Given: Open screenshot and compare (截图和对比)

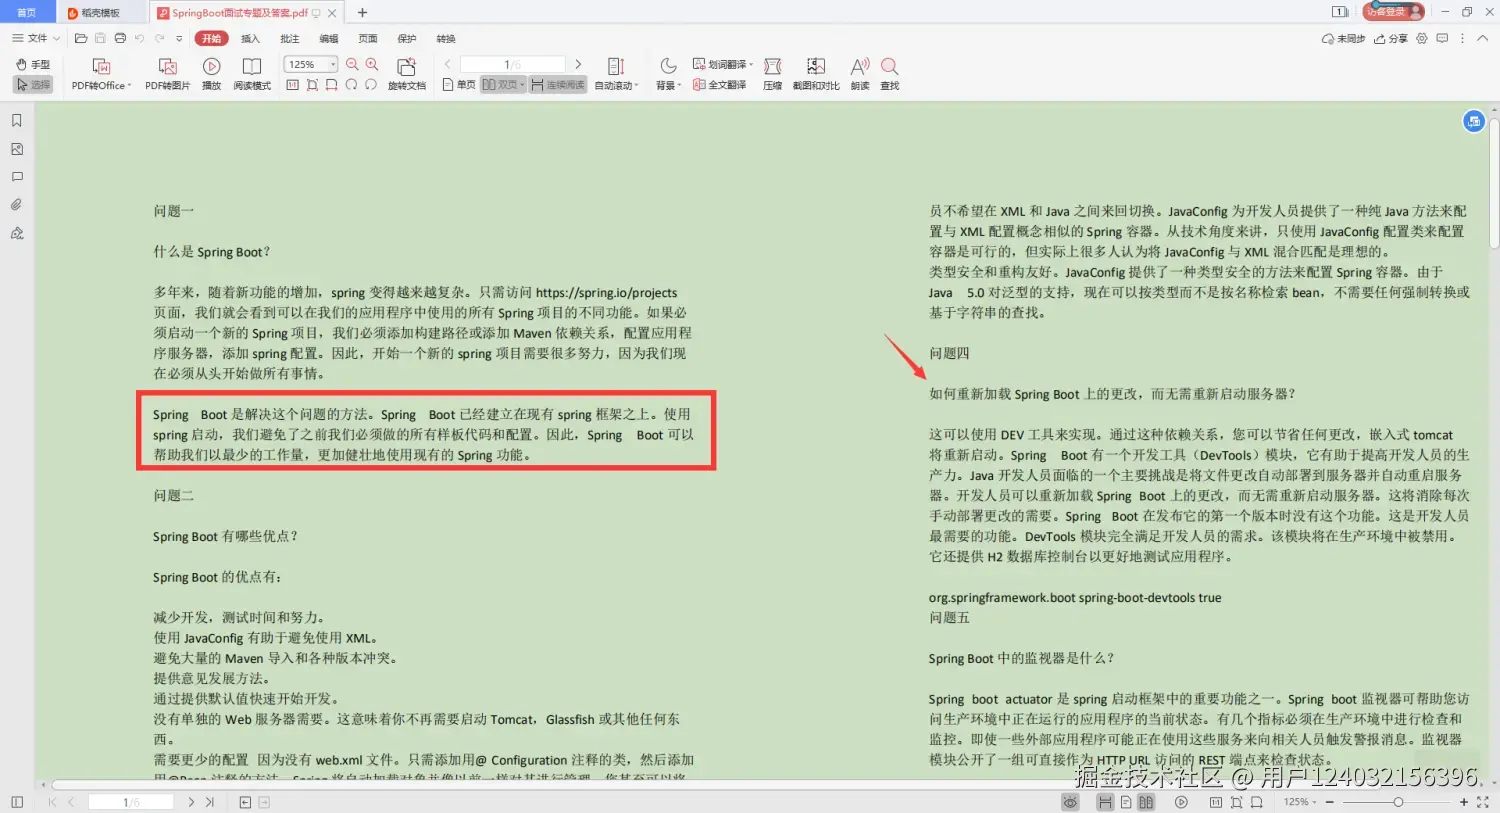Looking at the screenshot, I should [816, 74].
